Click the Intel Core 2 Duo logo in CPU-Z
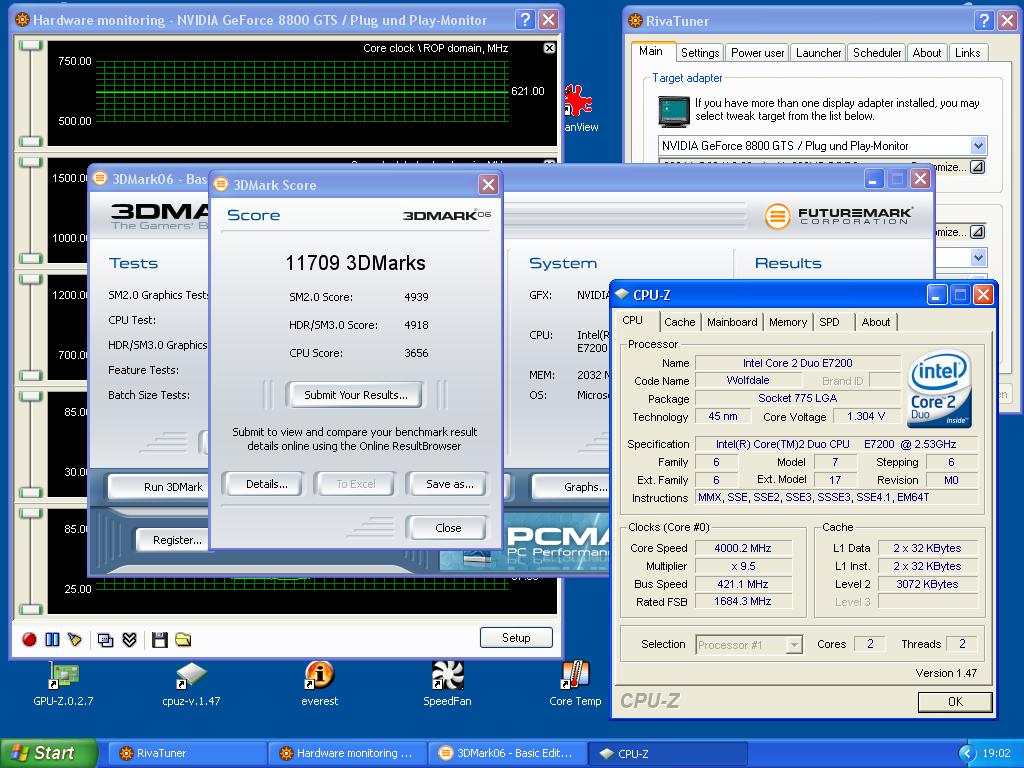Image resolution: width=1024 pixels, height=768 pixels. 938,389
